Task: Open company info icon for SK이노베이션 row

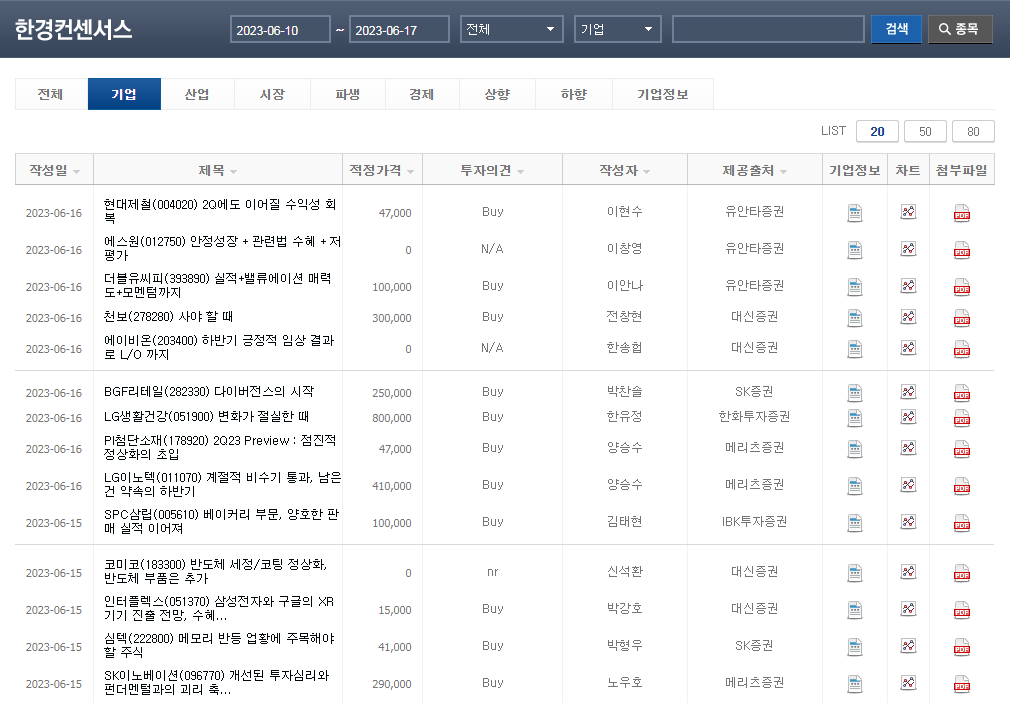Action: tap(855, 684)
